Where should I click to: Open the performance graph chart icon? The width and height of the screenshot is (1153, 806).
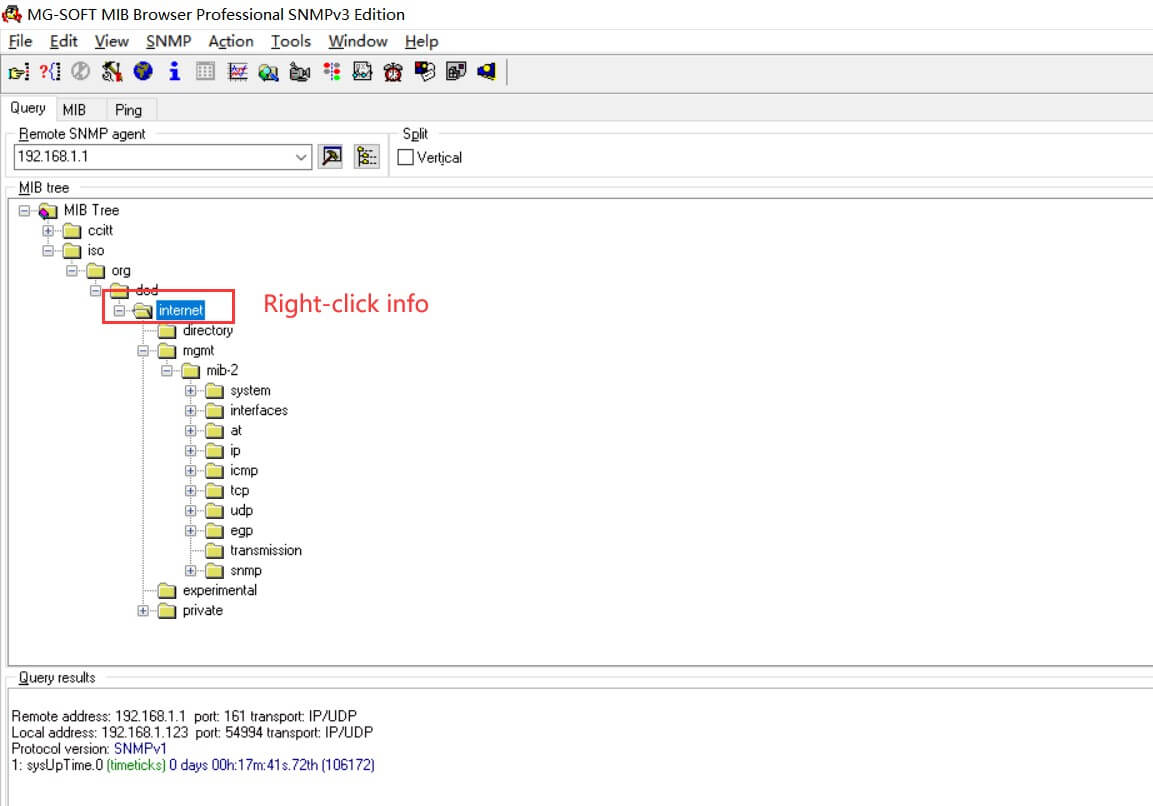point(238,72)
